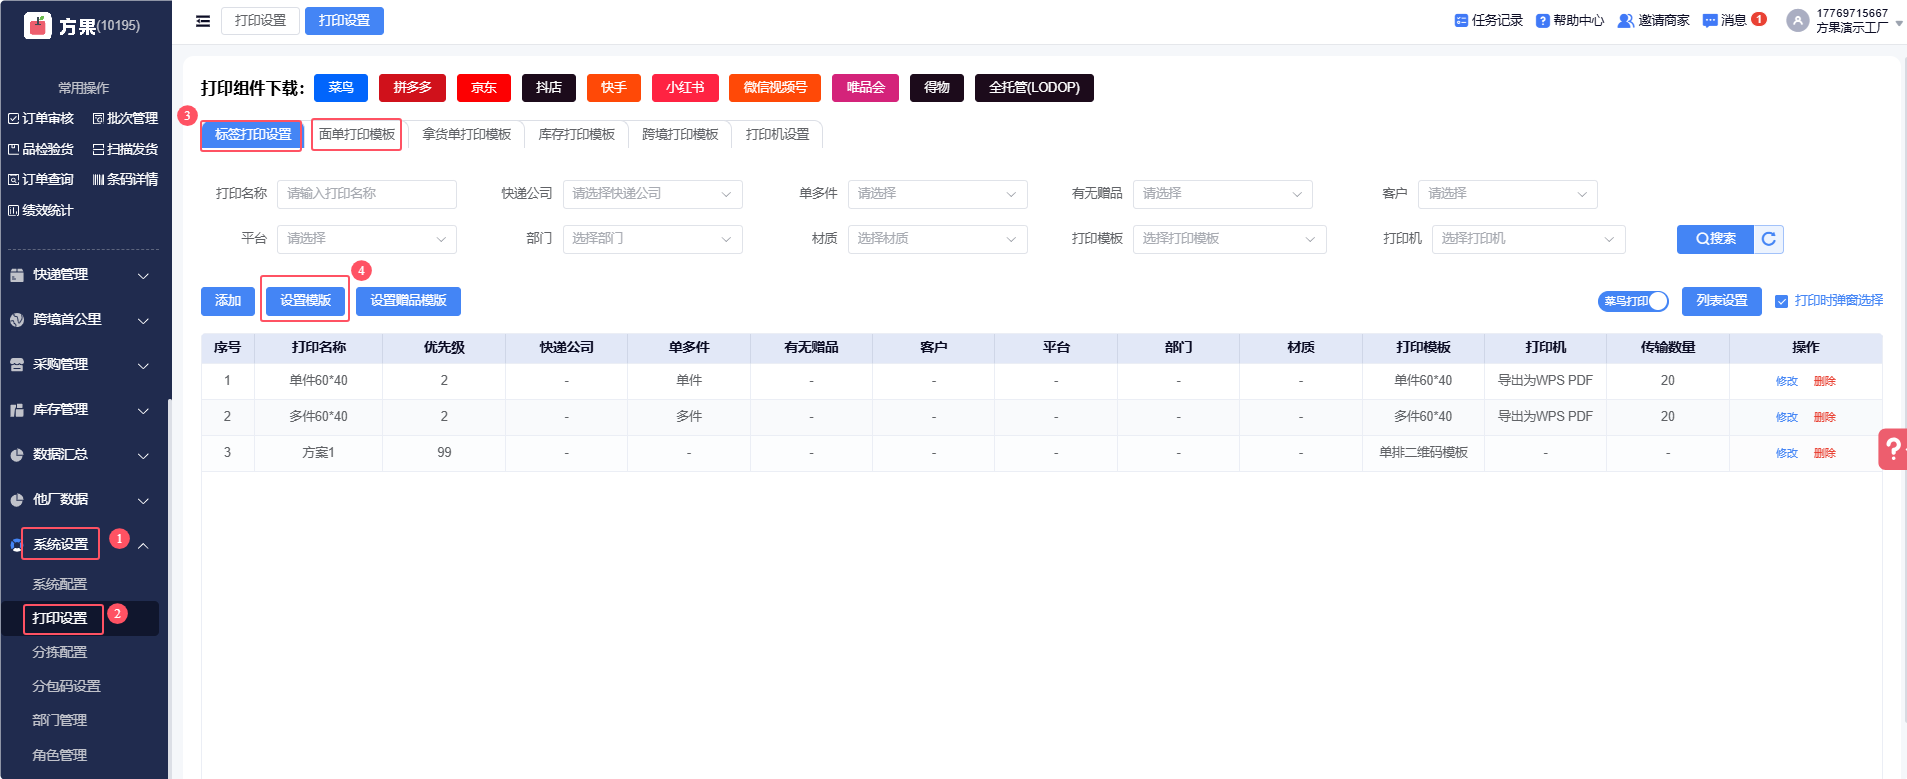
Task: Click the red floating question mark icon
Action: coord(1892,449)
